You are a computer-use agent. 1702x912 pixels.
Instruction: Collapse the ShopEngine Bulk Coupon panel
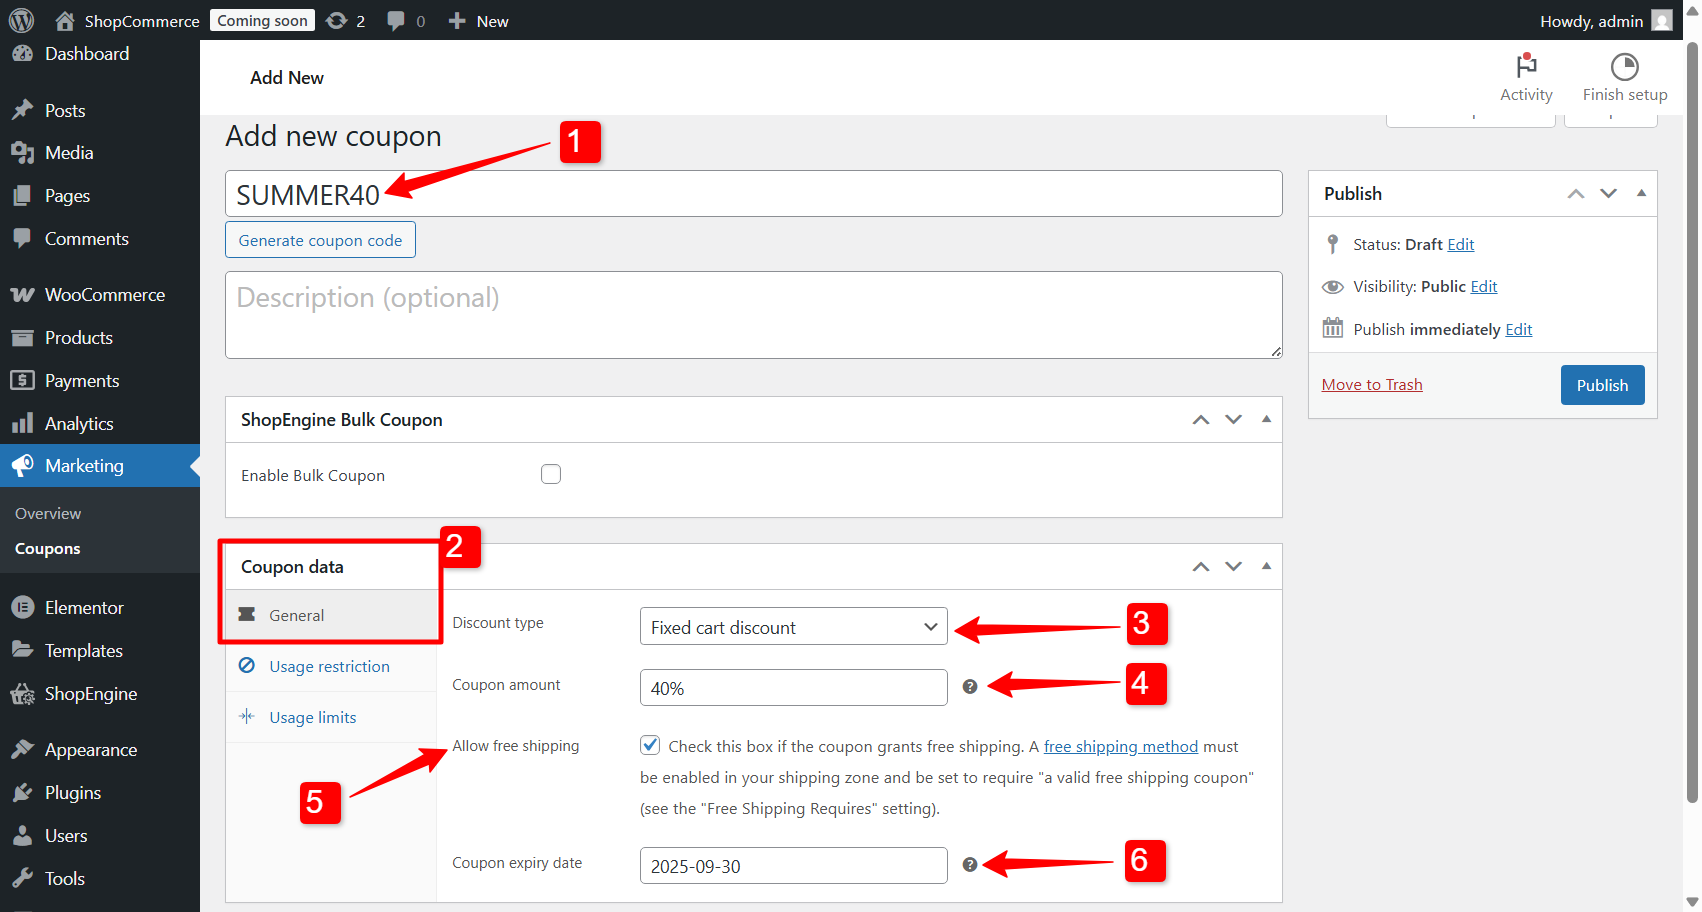click(x=1267, y=419)
